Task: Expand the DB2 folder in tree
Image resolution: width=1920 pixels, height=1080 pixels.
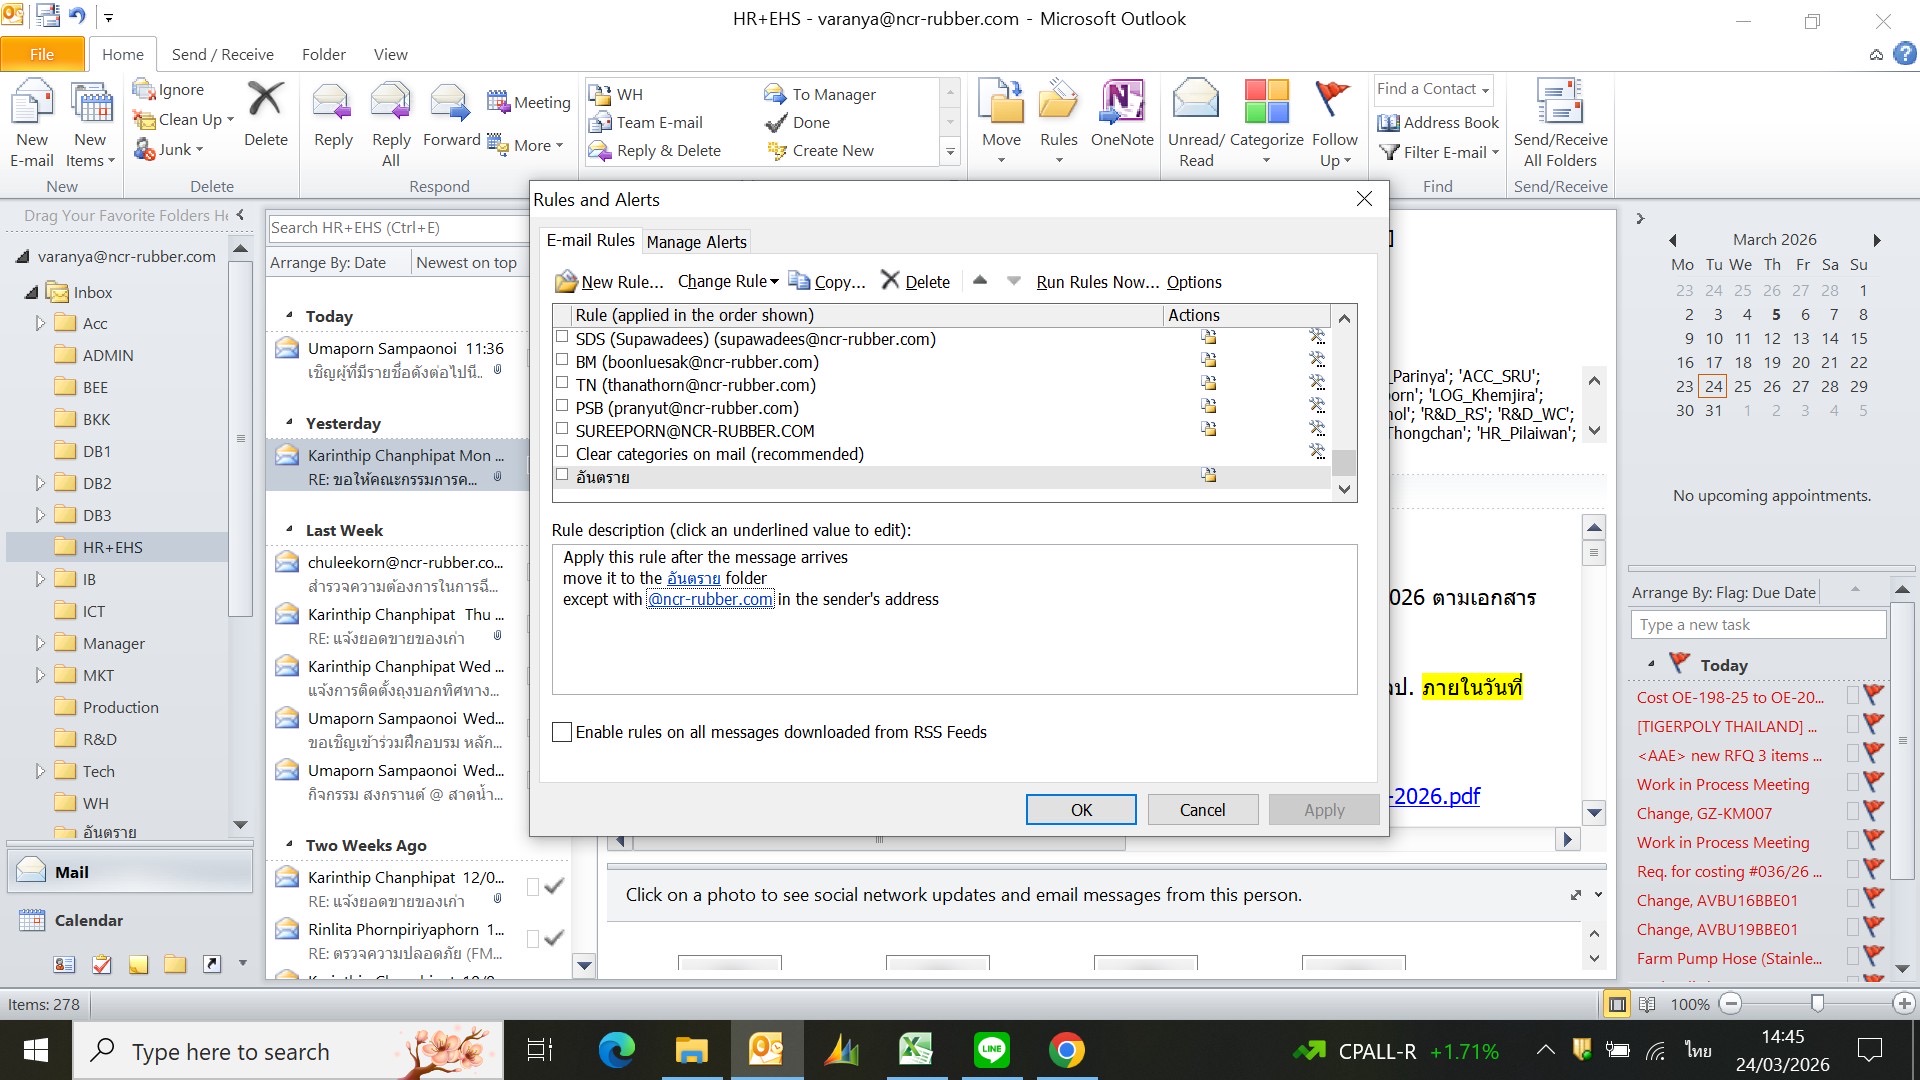Action: click(x=40, y=483)
